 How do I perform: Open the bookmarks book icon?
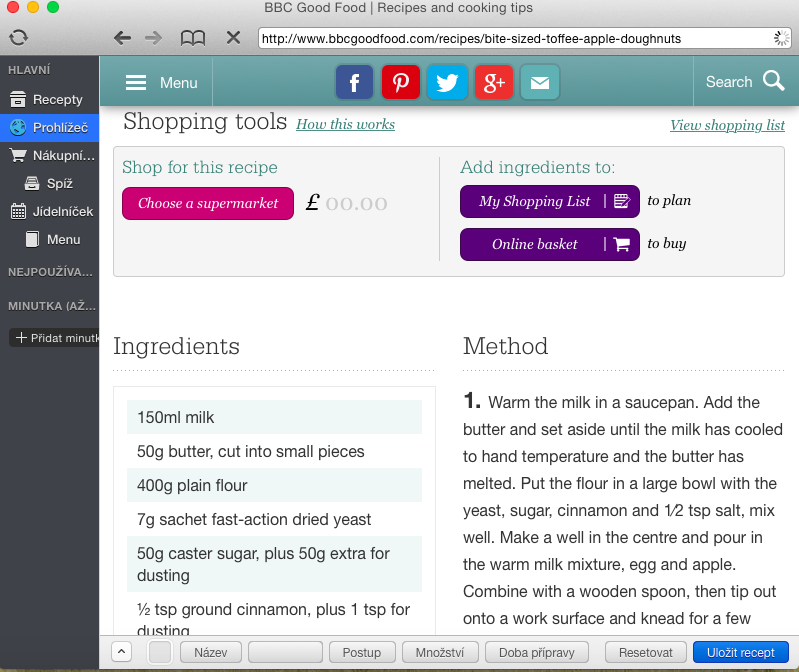click(192, 38)
